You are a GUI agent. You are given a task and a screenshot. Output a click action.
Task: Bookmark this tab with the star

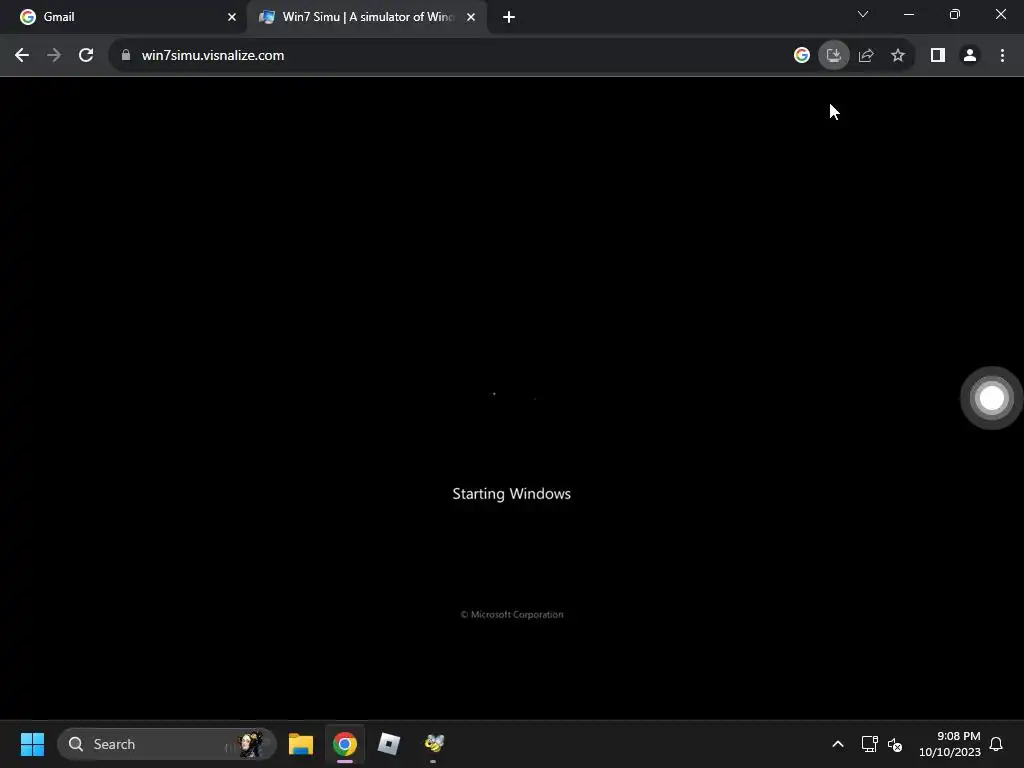pos(898,56)
